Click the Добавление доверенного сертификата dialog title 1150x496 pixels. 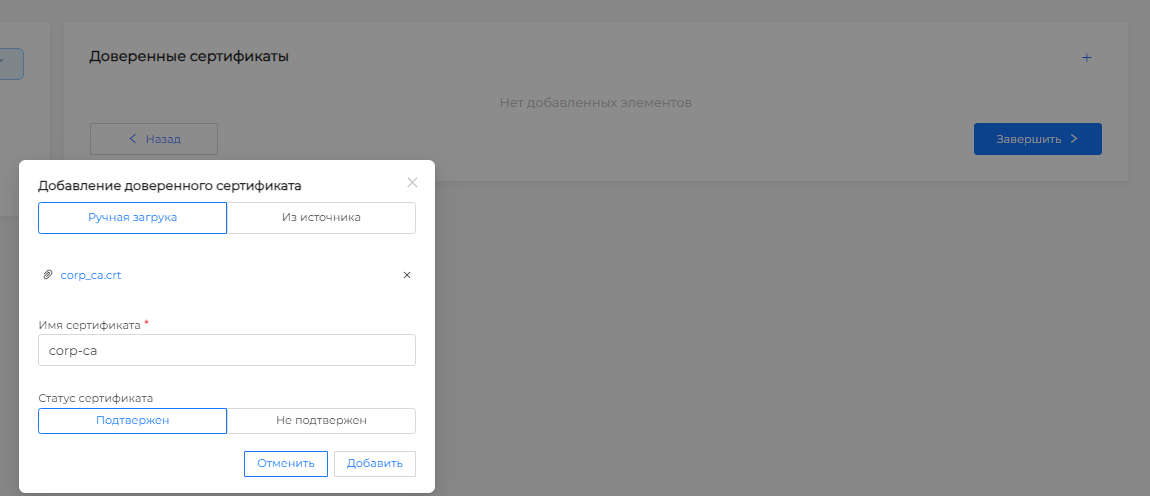click(170, 185)
